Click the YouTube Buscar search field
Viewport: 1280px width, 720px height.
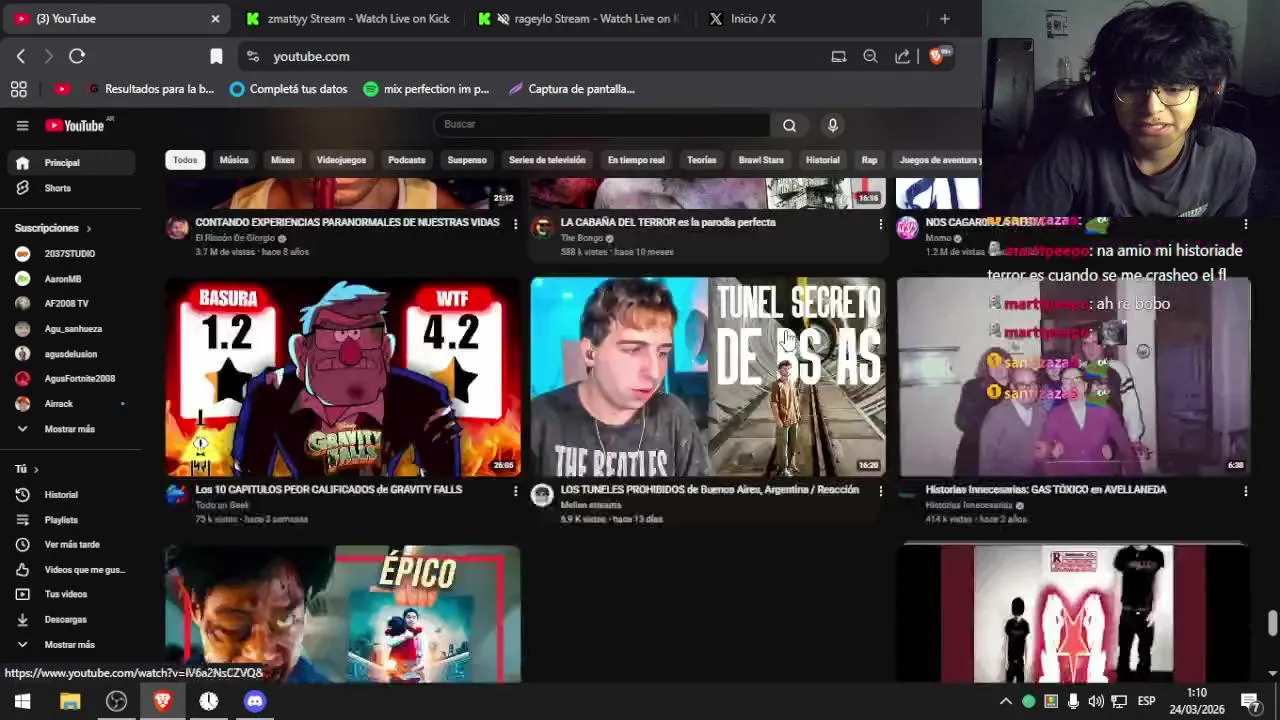point(602,125)
